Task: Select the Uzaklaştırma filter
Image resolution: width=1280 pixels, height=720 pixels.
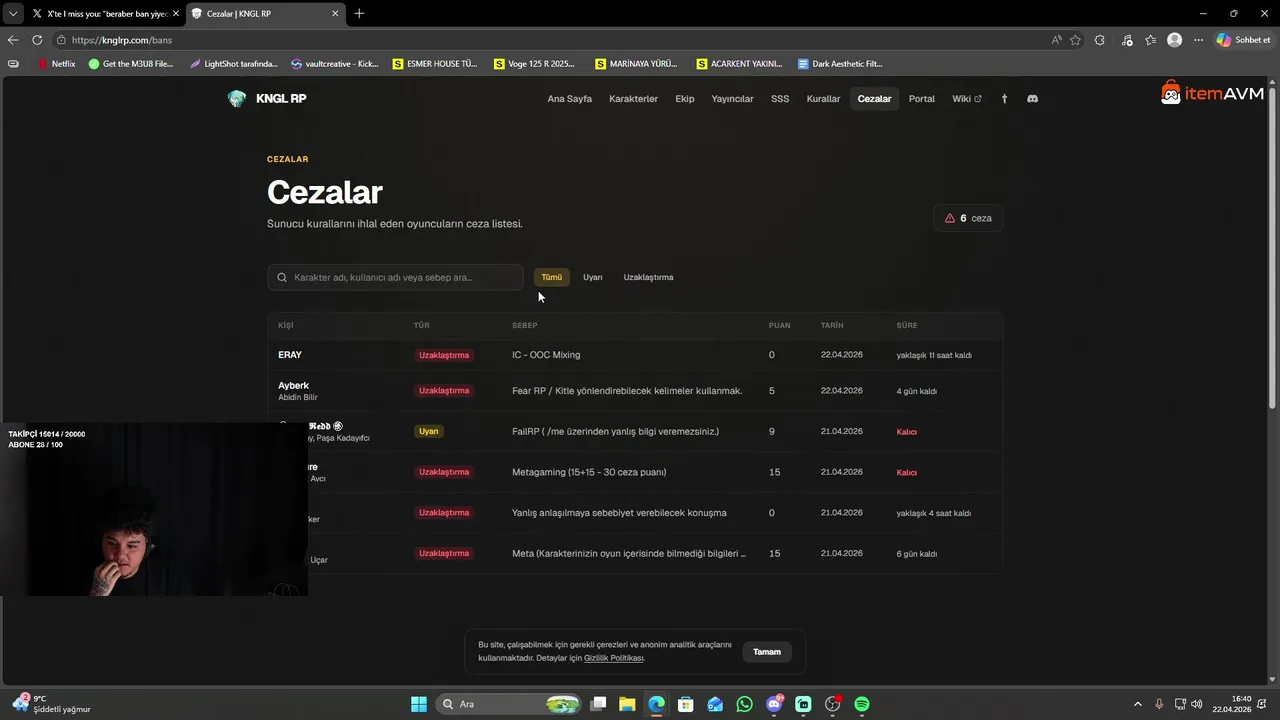Action: pos(648,277)
